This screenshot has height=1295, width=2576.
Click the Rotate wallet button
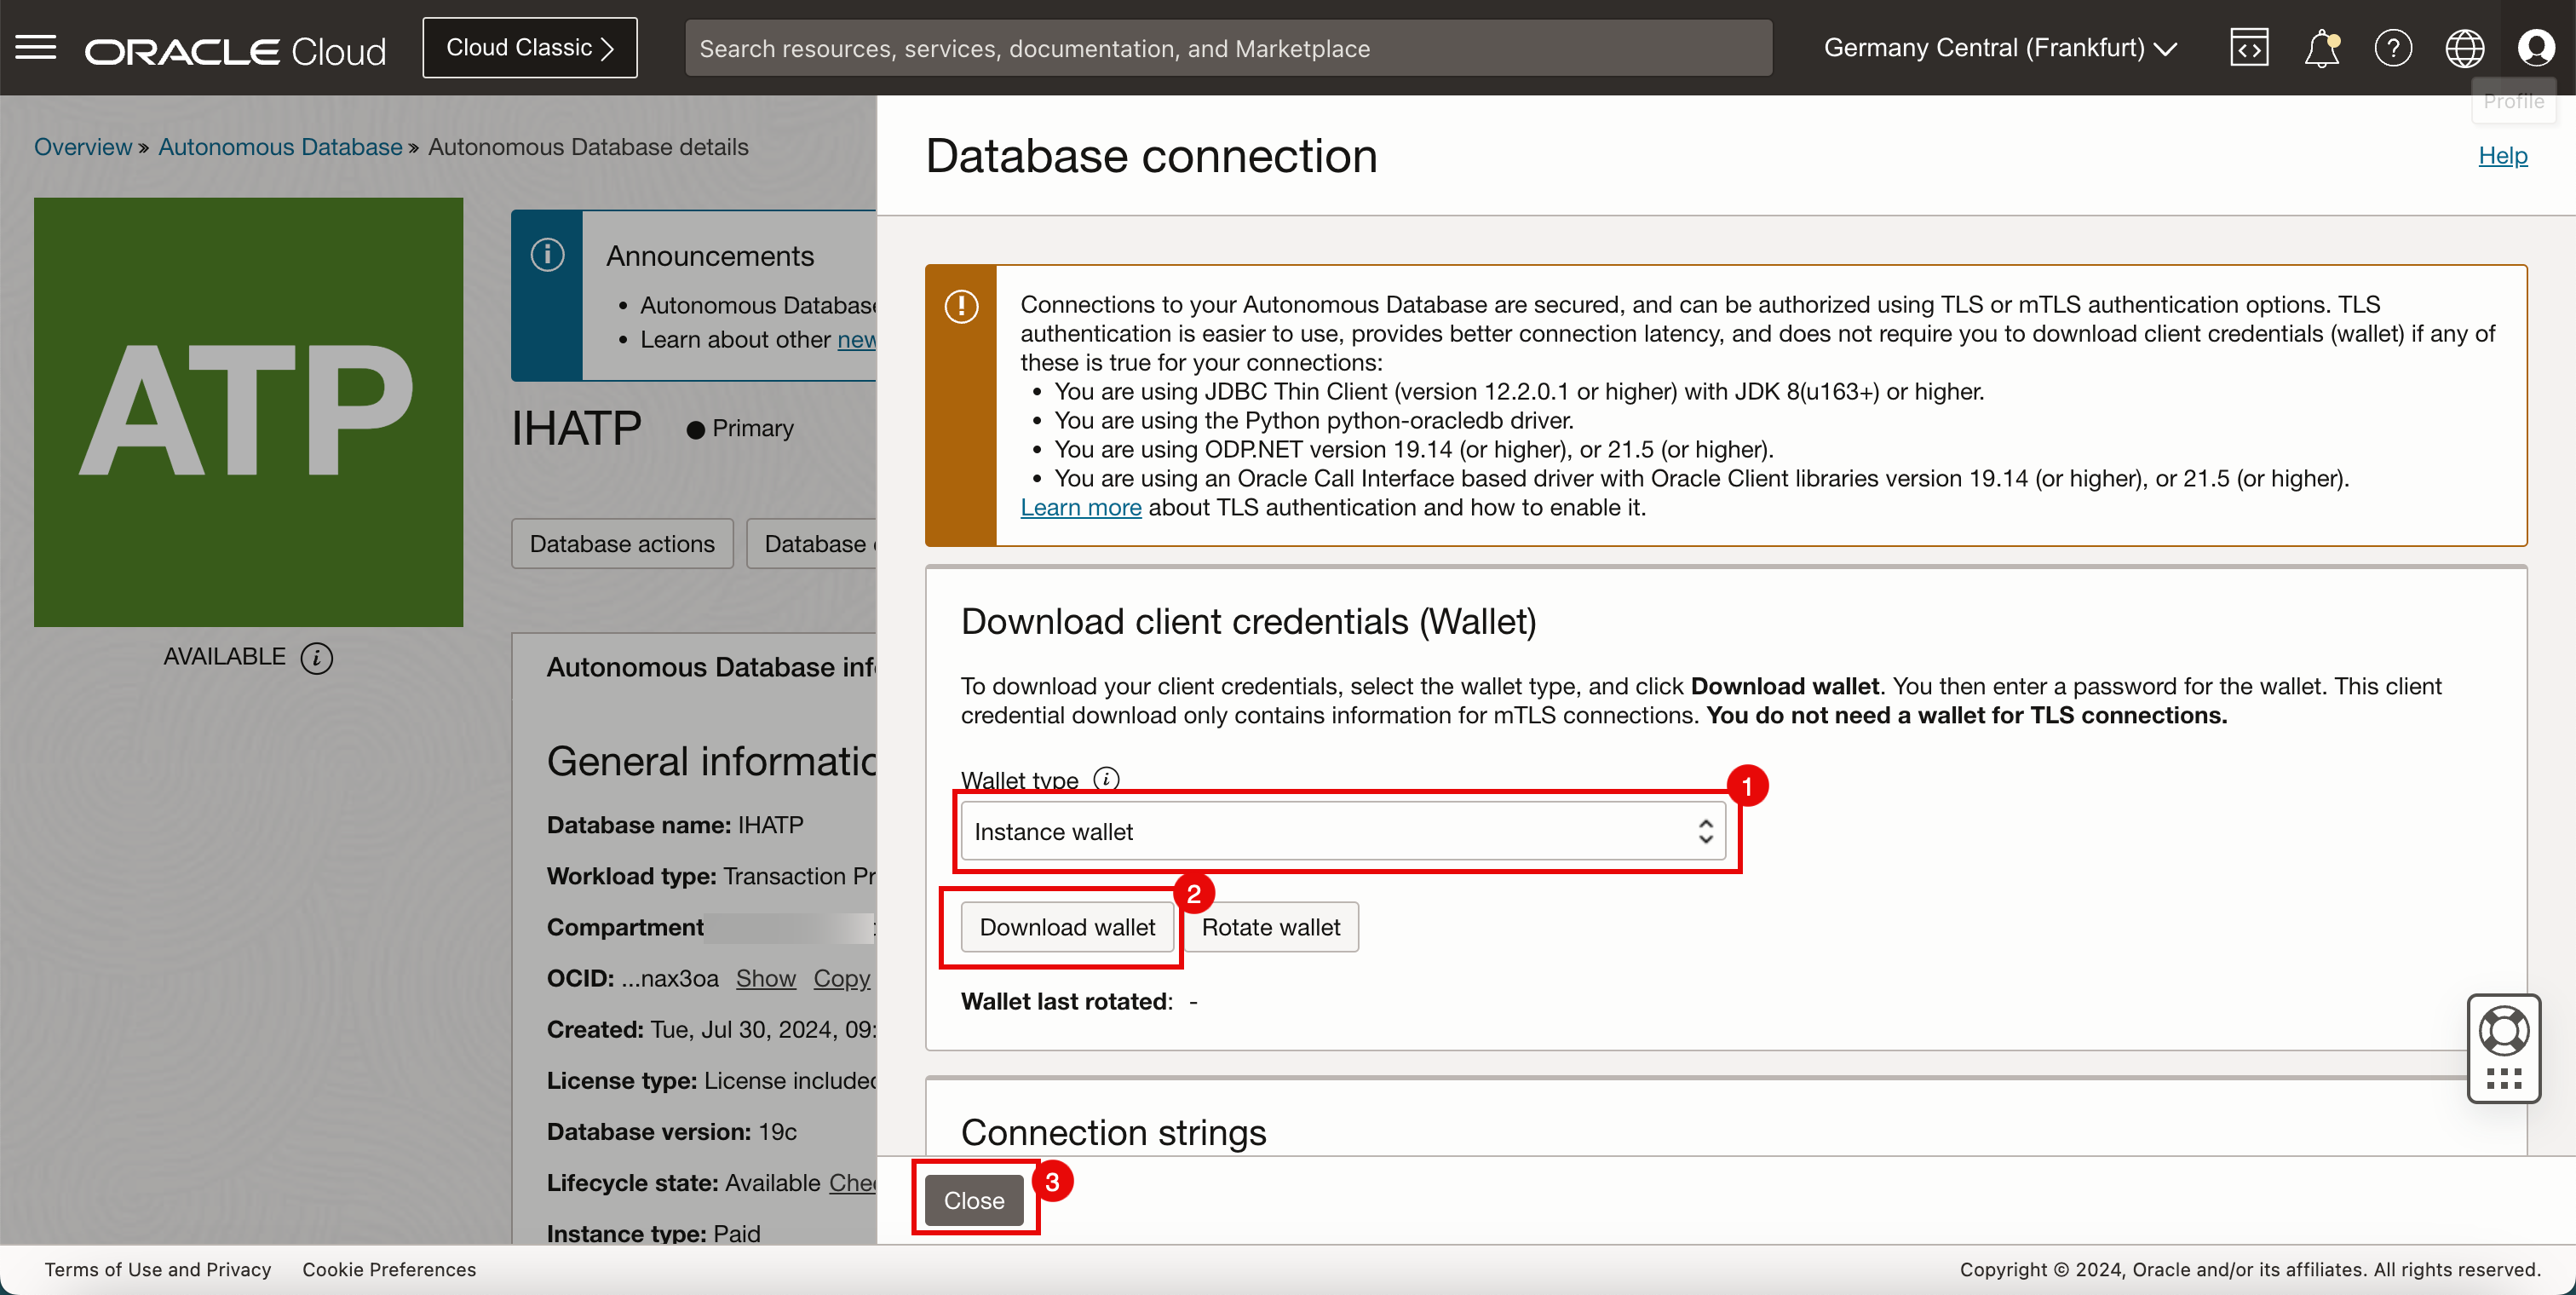[1270, 927]
